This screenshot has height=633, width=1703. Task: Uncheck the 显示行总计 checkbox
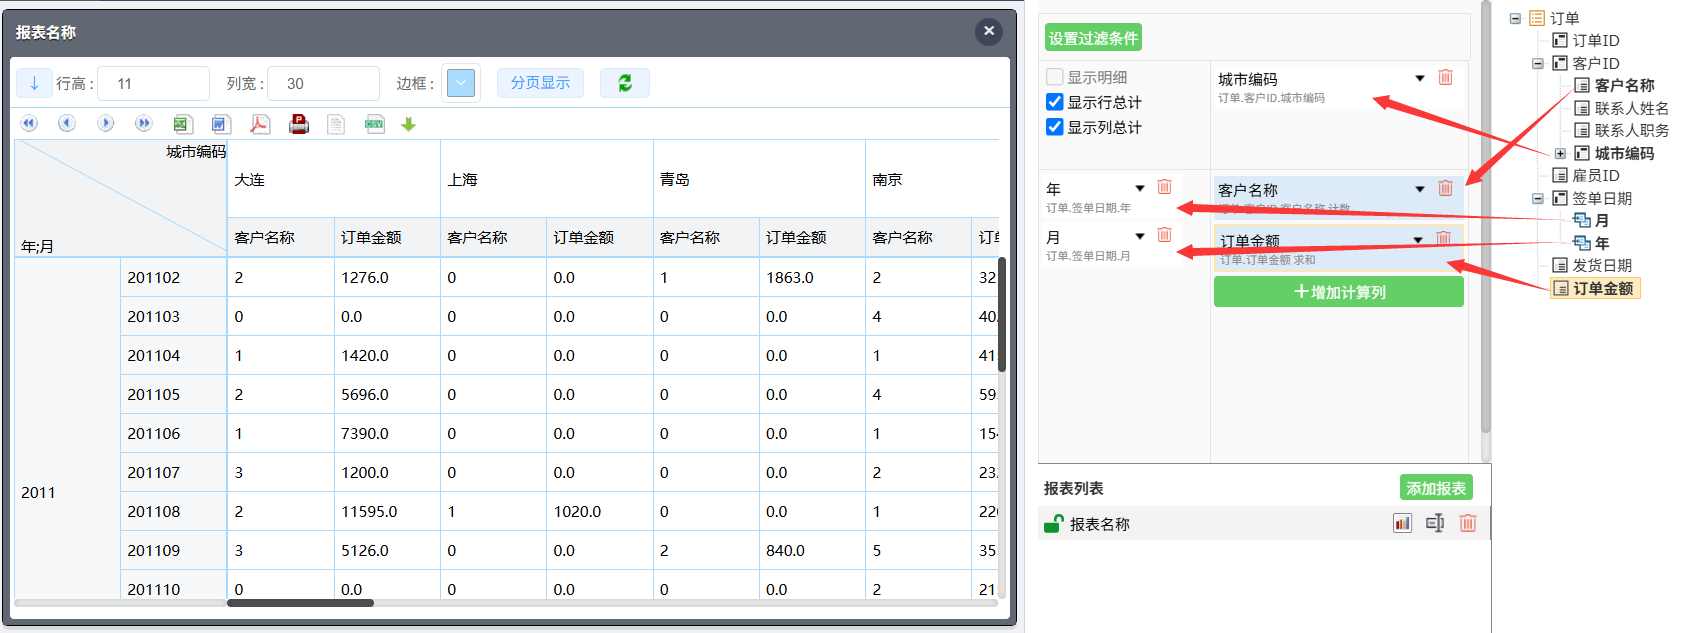(x=1054, y=102)
